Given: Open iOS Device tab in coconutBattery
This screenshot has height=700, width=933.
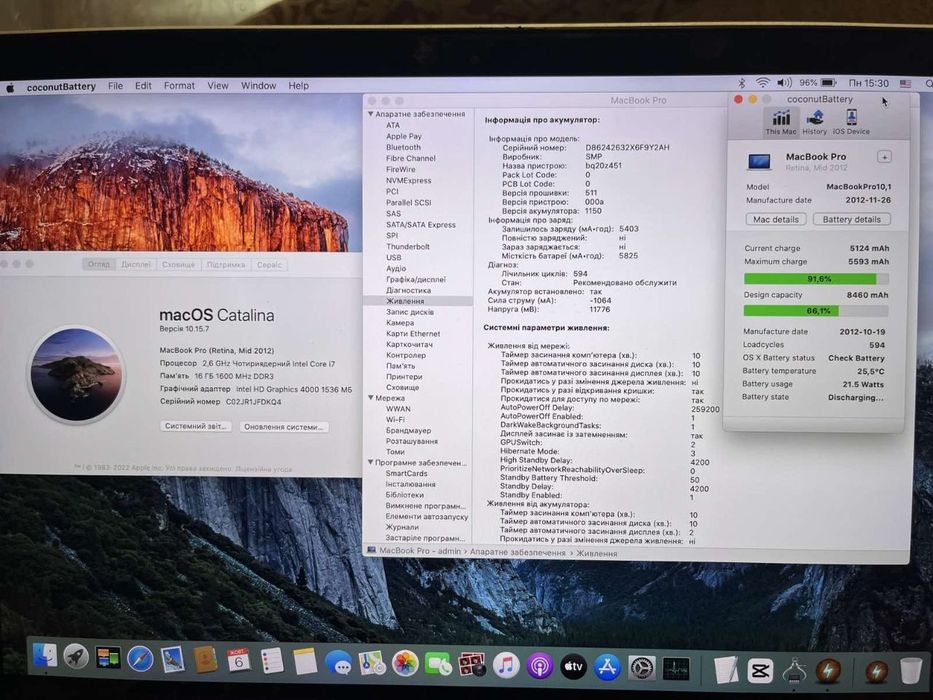Looking at the screenshot, I should tap(851, 122).
